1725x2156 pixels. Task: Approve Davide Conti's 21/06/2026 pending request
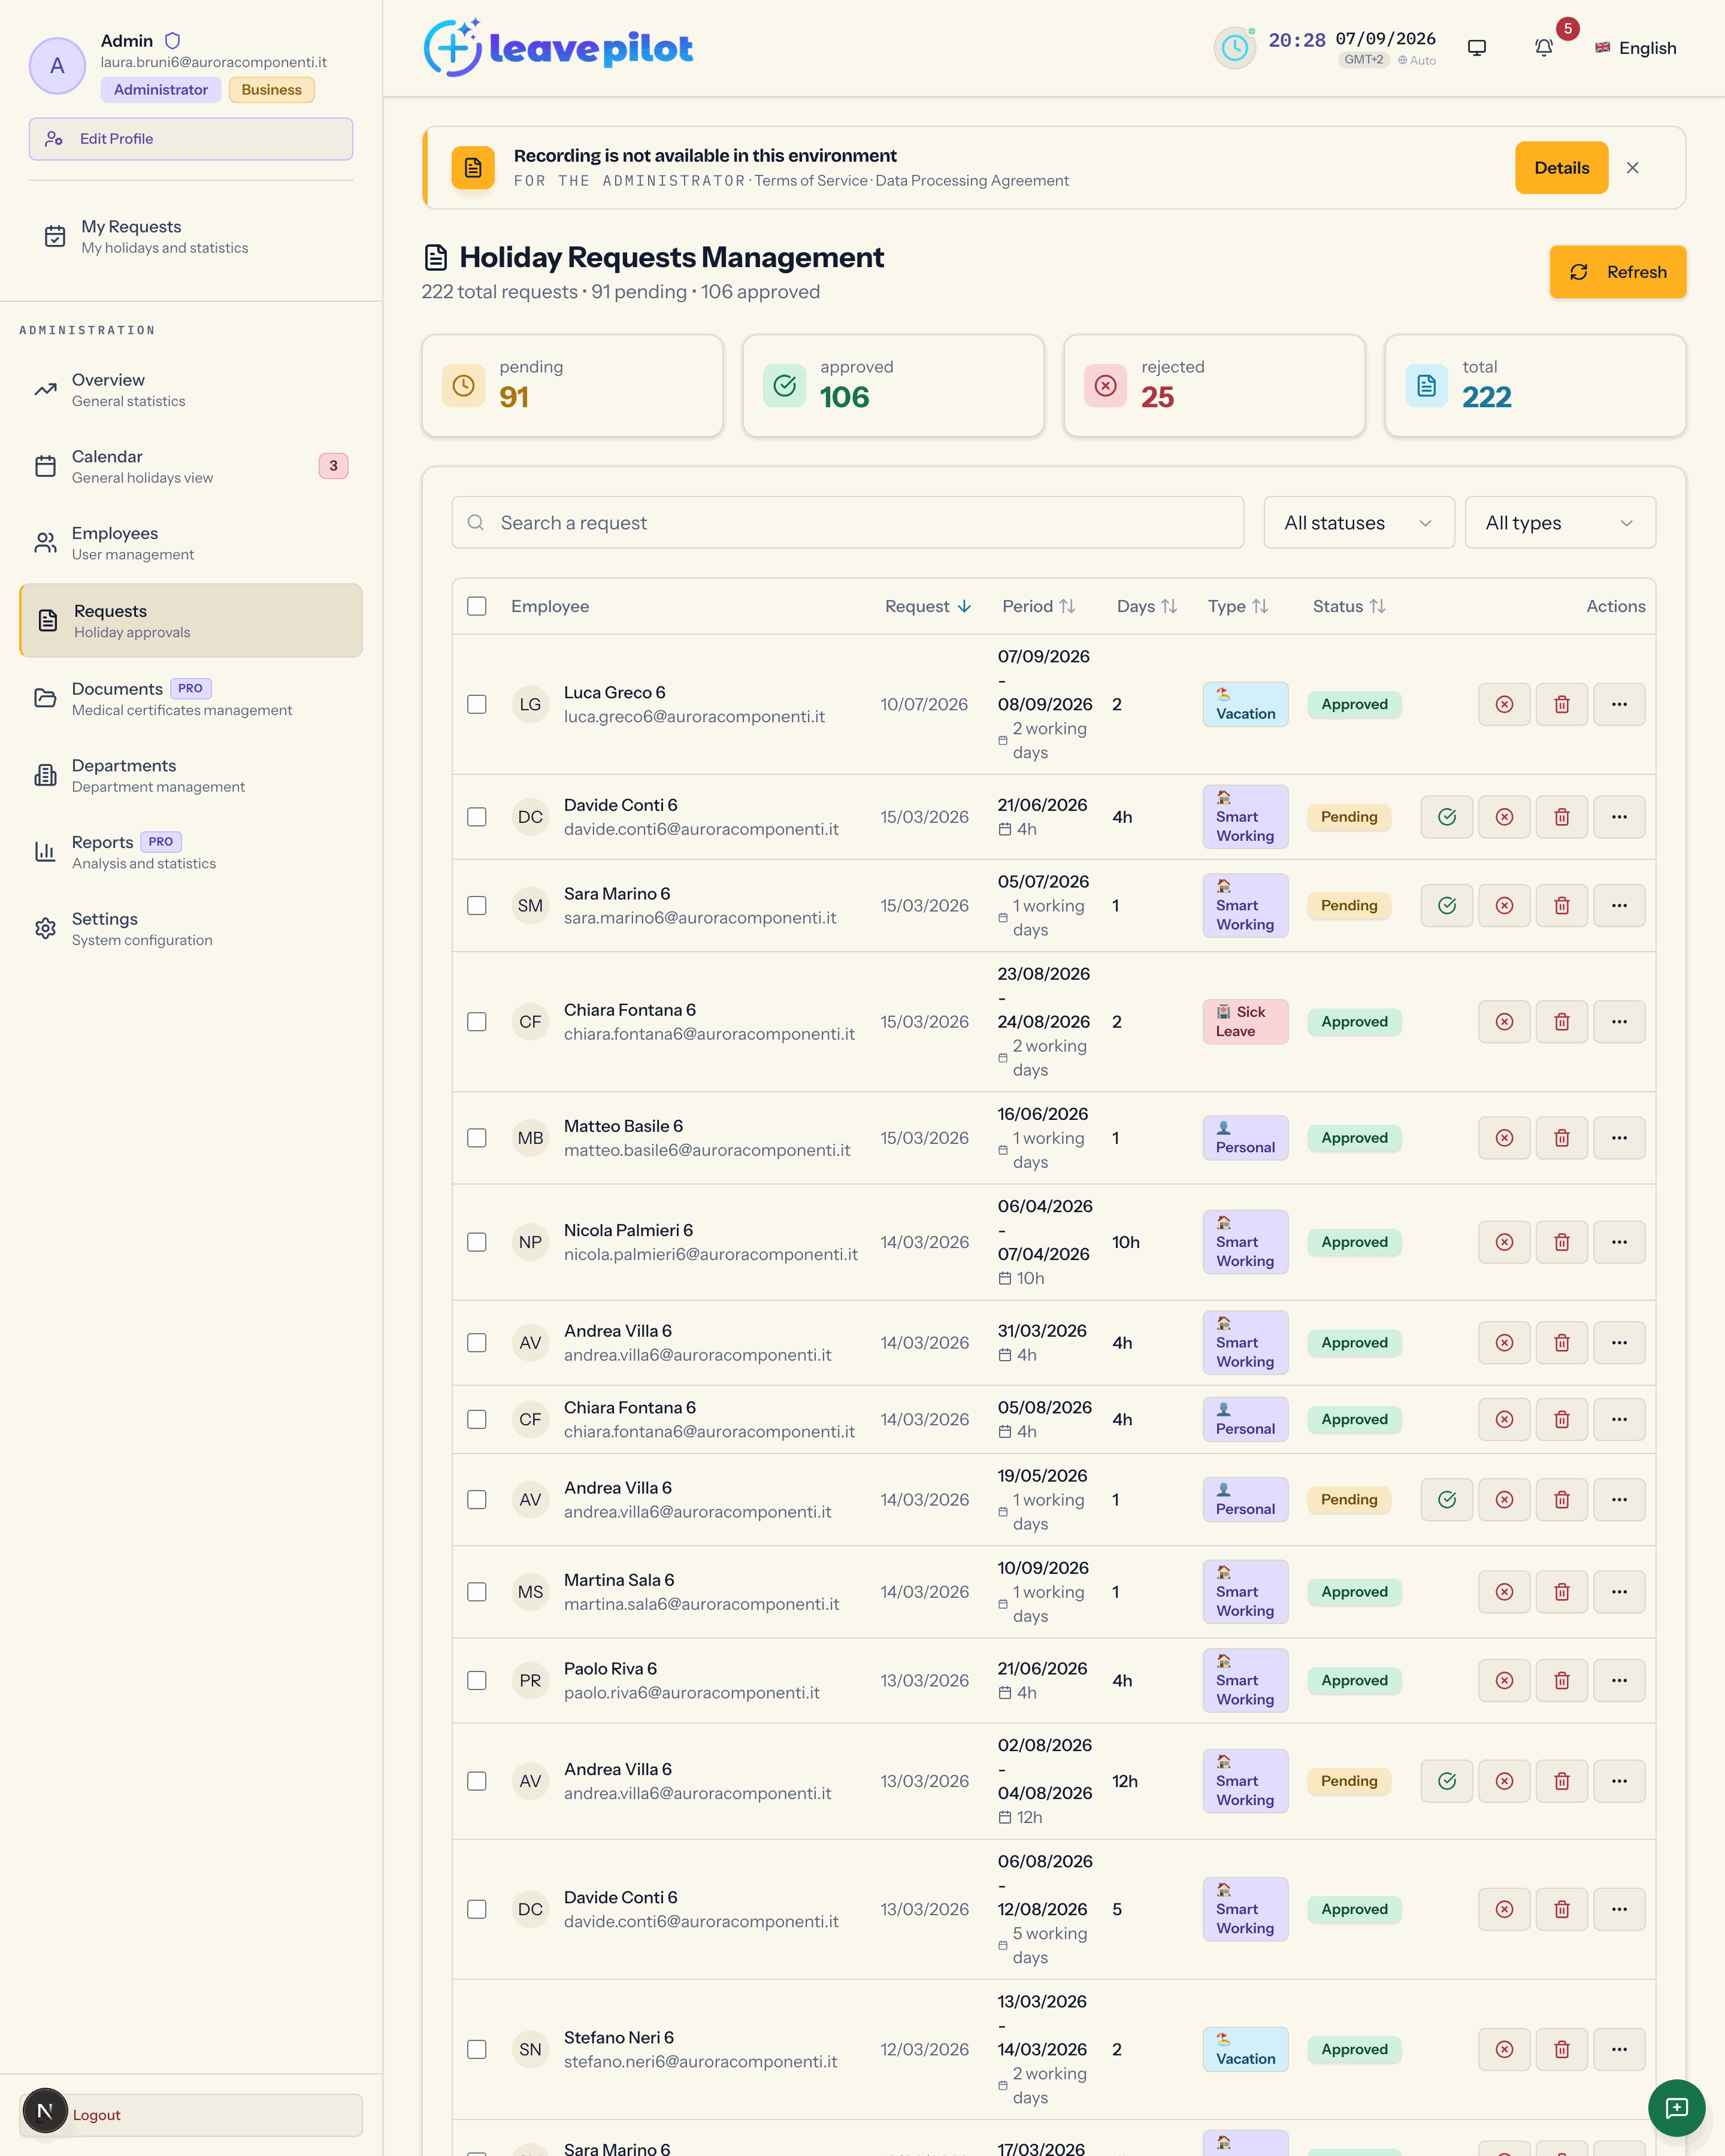click(x=1446, y=817)
